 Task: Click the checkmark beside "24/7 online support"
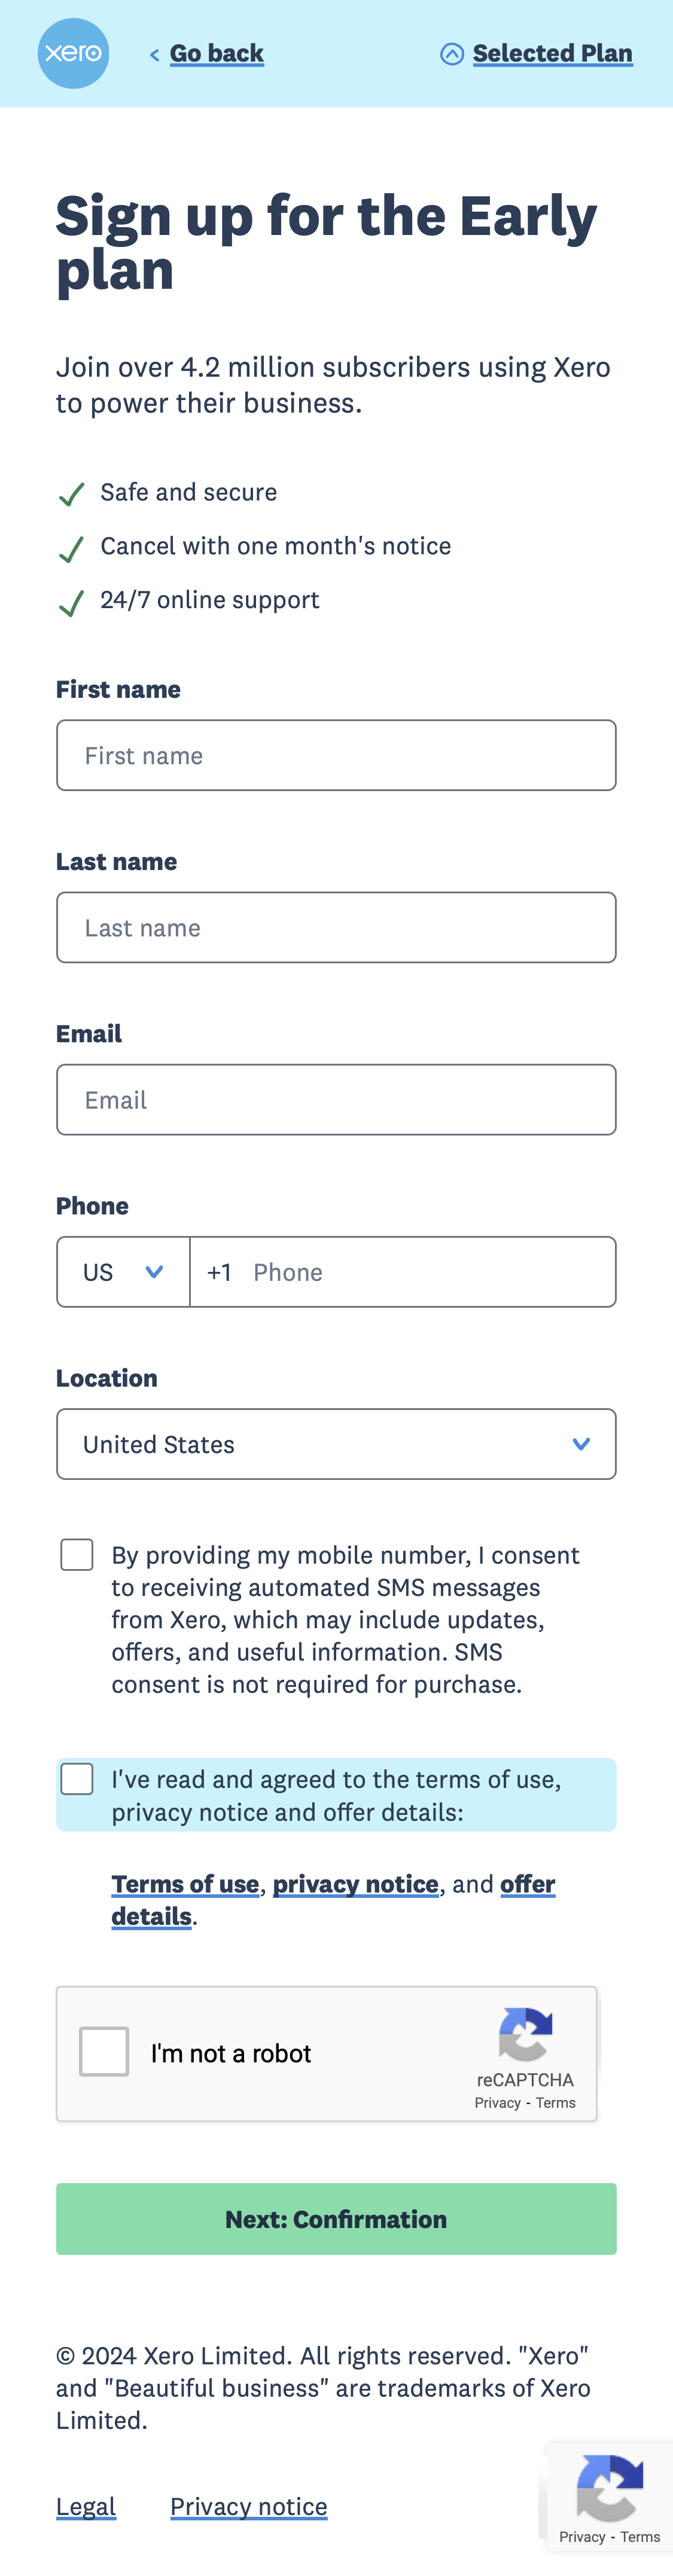tap(70, 602)
